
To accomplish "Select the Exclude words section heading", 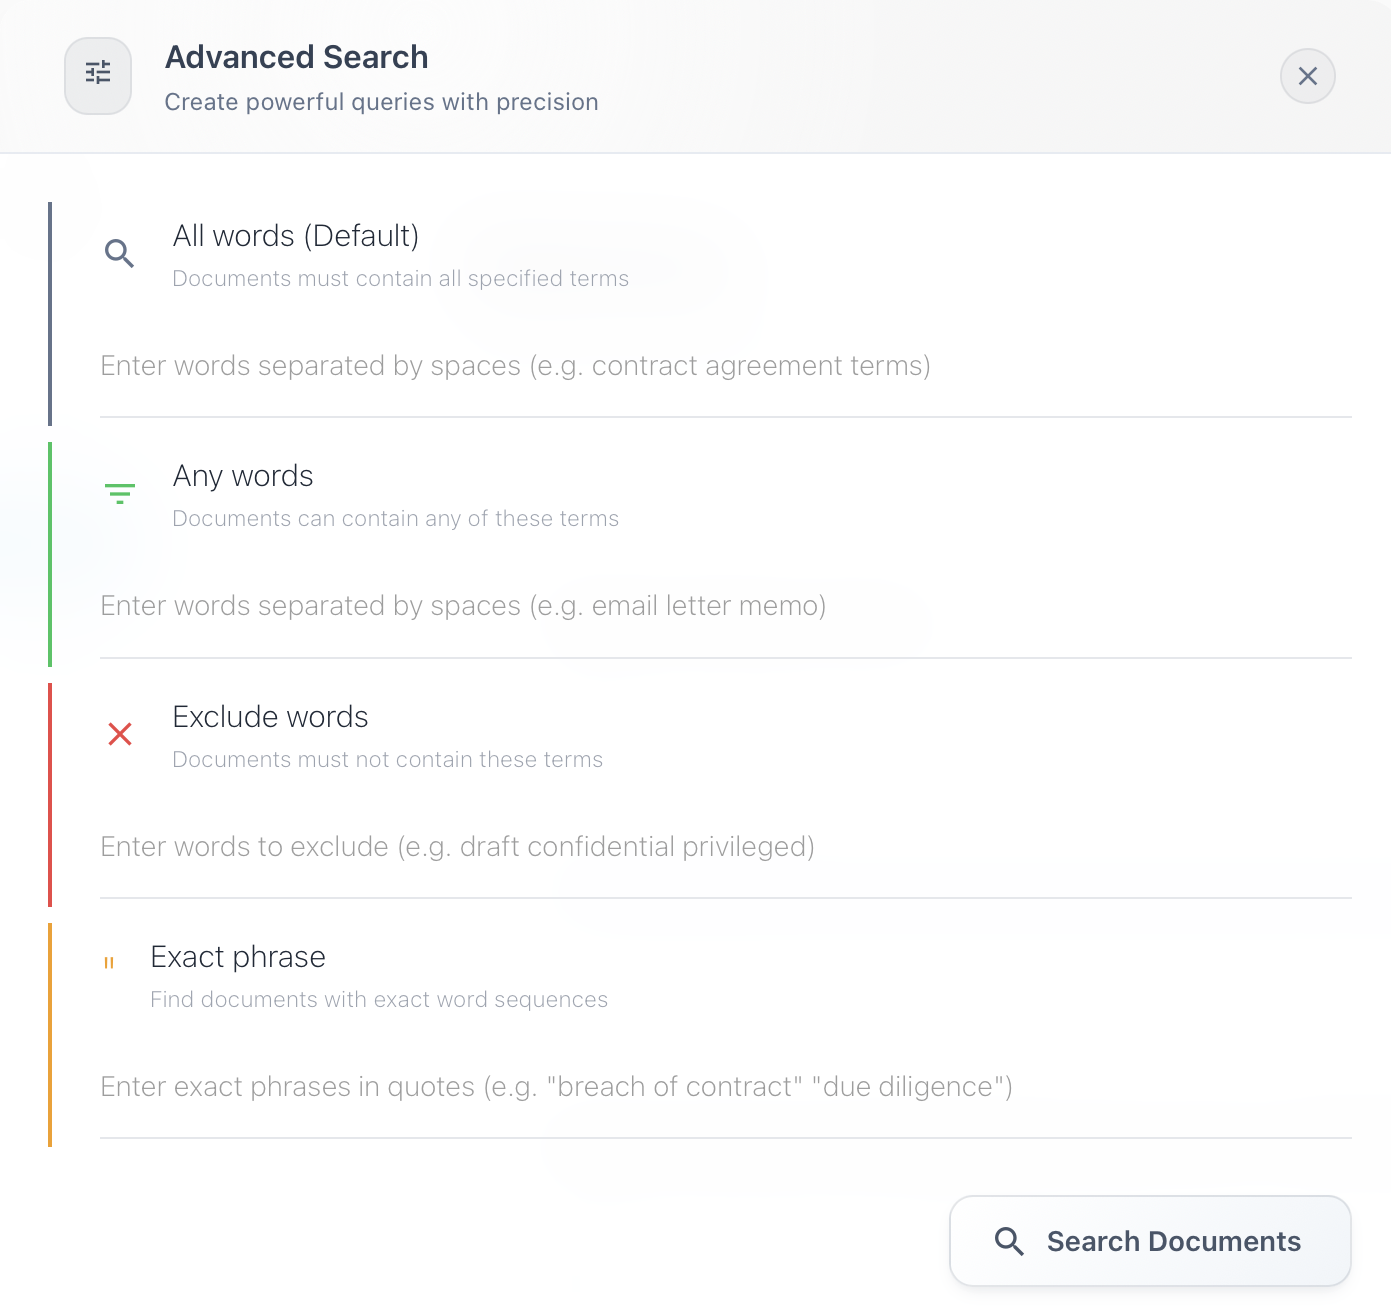I will (270, 716).
